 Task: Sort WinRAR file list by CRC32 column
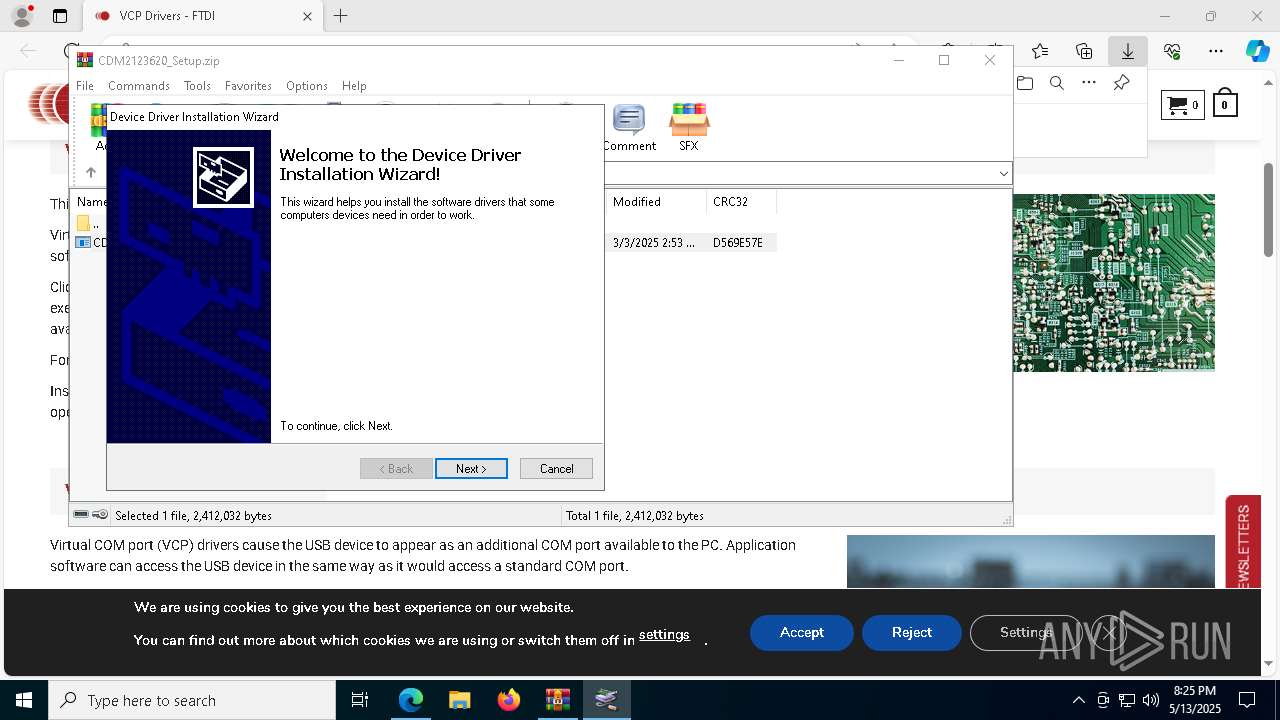point(741,202)
